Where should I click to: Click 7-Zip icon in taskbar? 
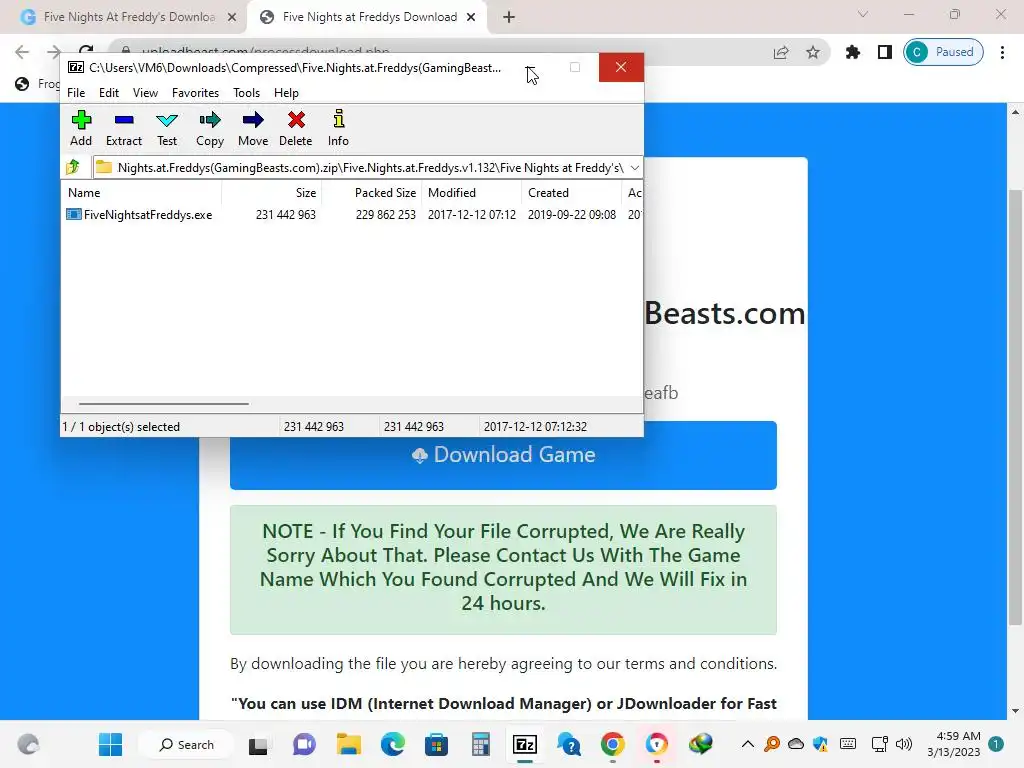point(524,744)
